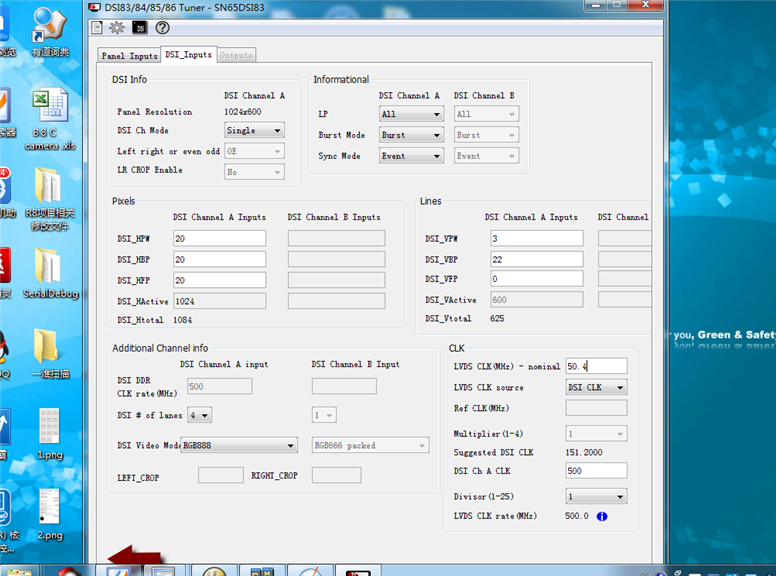Switch to the Panel Inputs tab
Viewport: 776px width, 576px height.
point(130,56)
